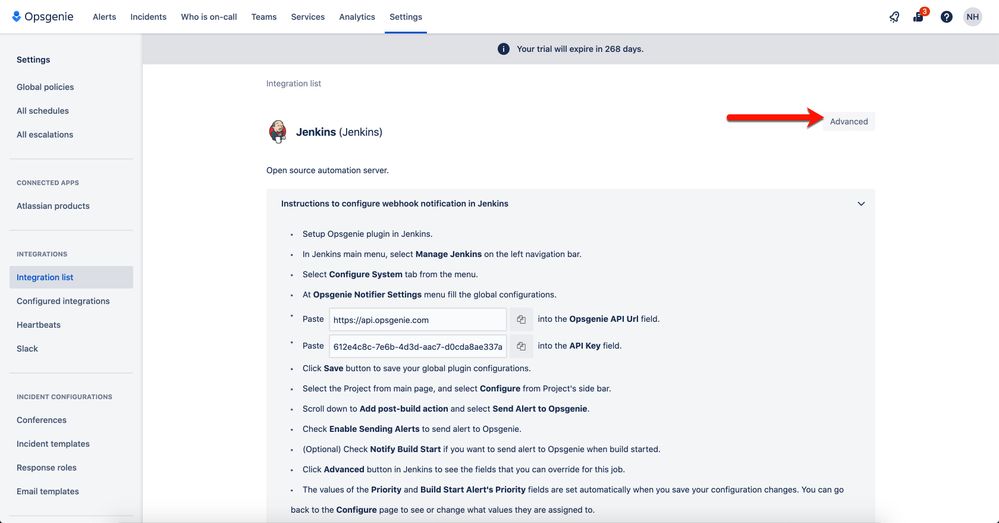Open the Teams tab
Image resolution: width=999 pixels, height=523 pixels.
point(264,17)
